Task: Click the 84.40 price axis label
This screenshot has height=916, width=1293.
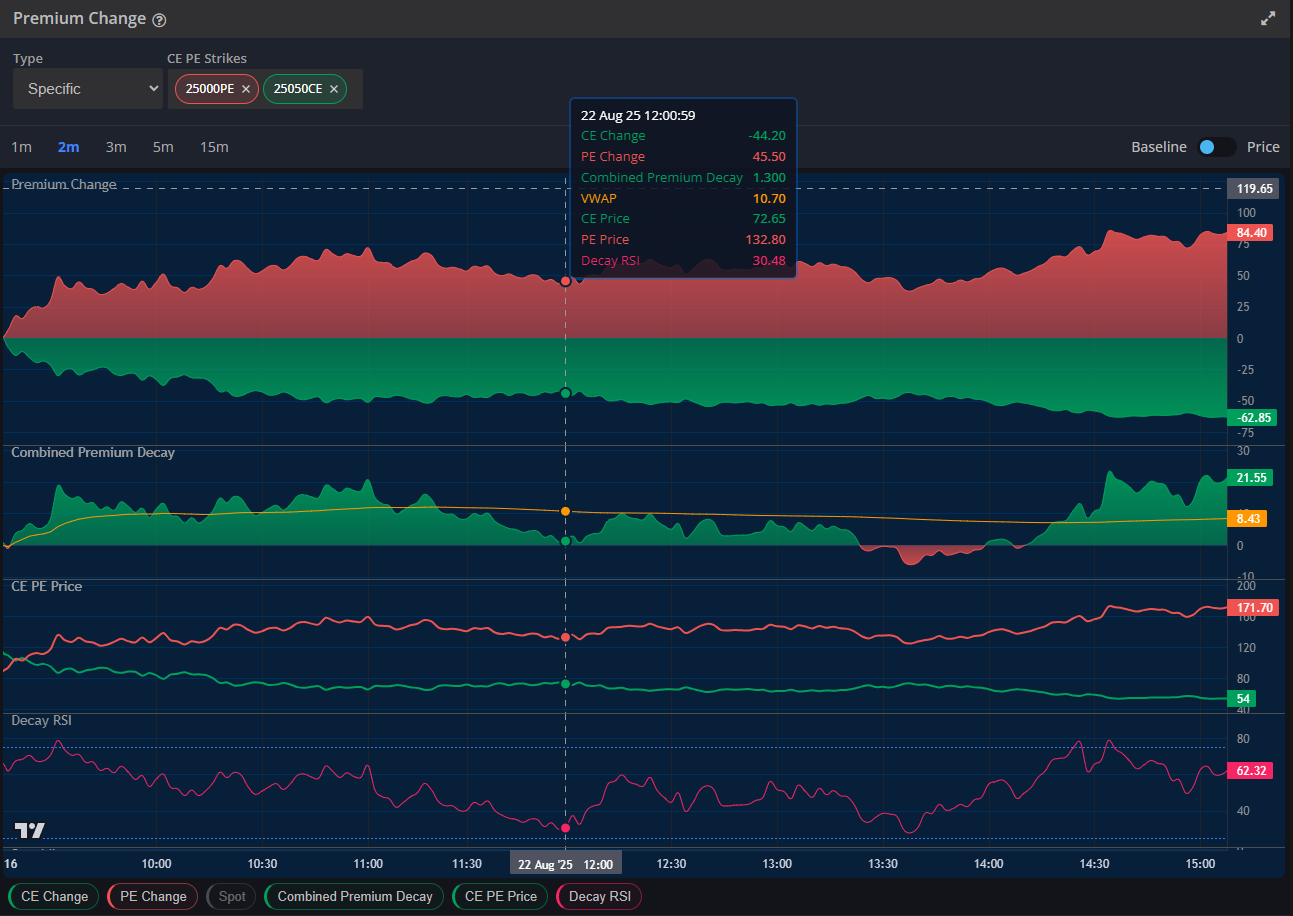Action: (x=1251, y=232)
